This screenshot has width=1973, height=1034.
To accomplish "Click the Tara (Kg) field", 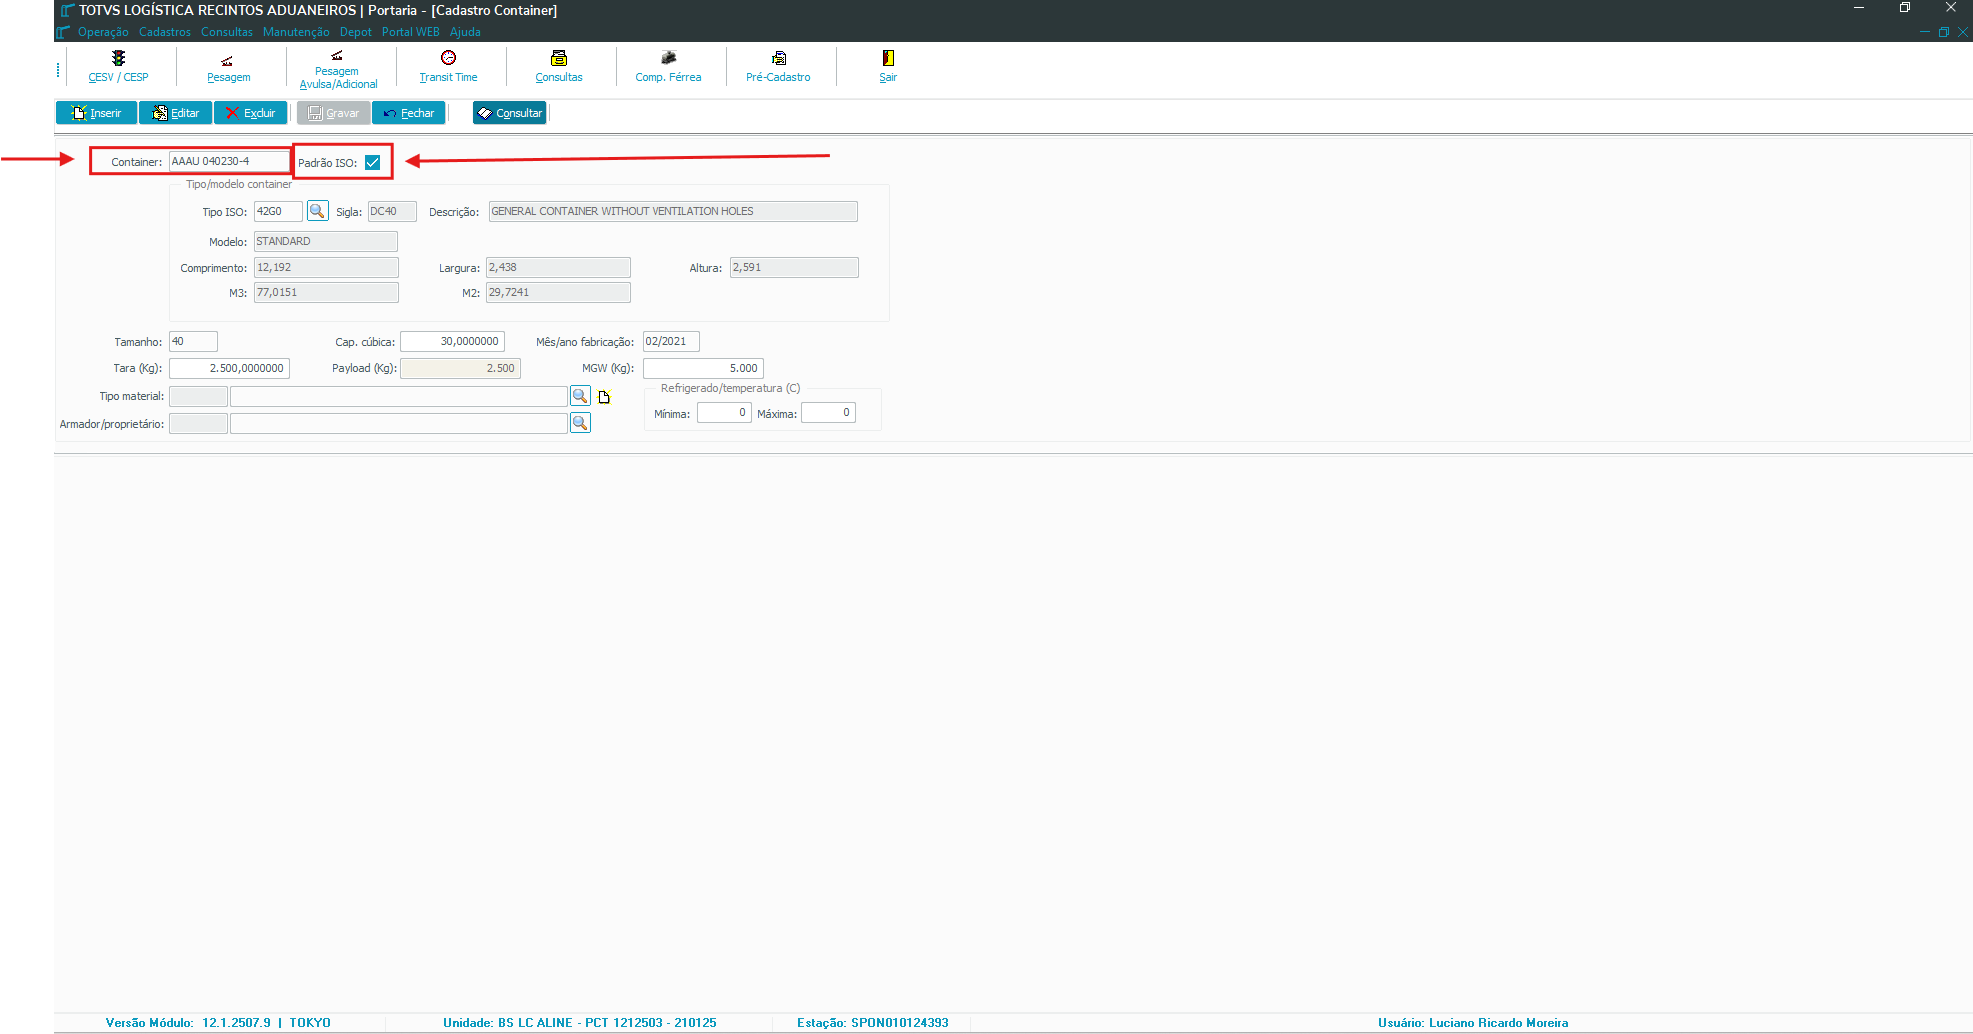I will (x=229, y=368).
